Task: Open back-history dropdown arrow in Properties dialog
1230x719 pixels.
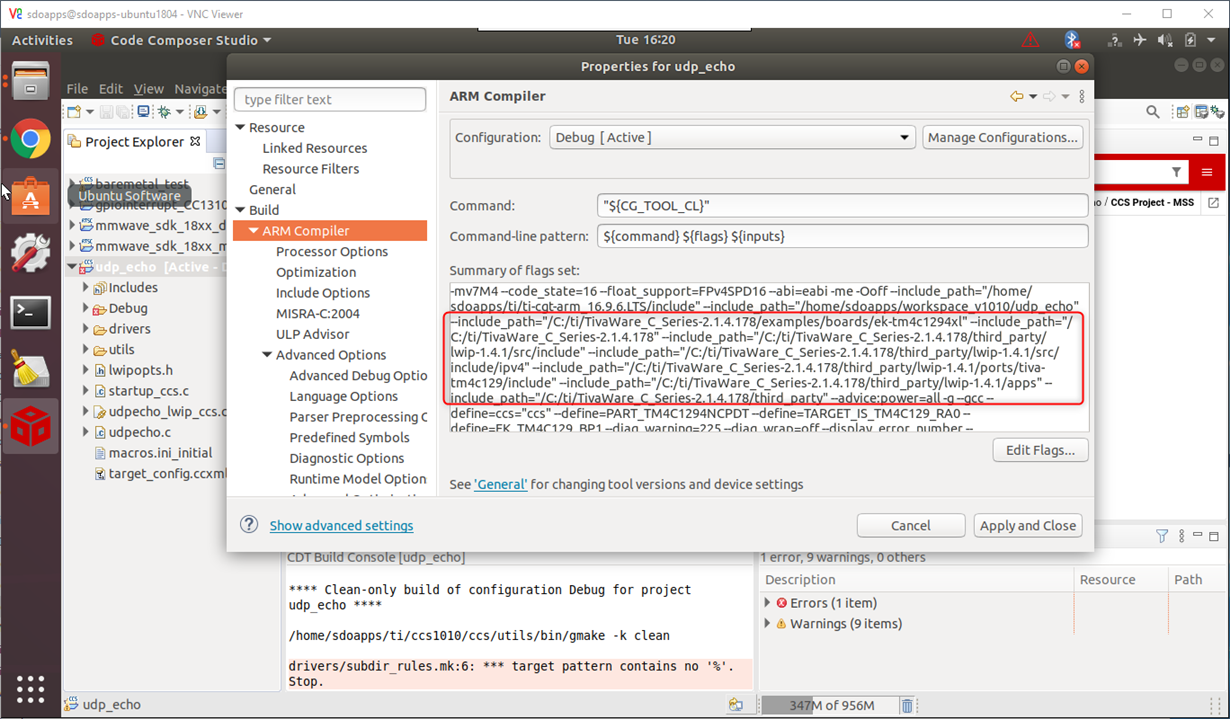Action: coord(1032,96)
